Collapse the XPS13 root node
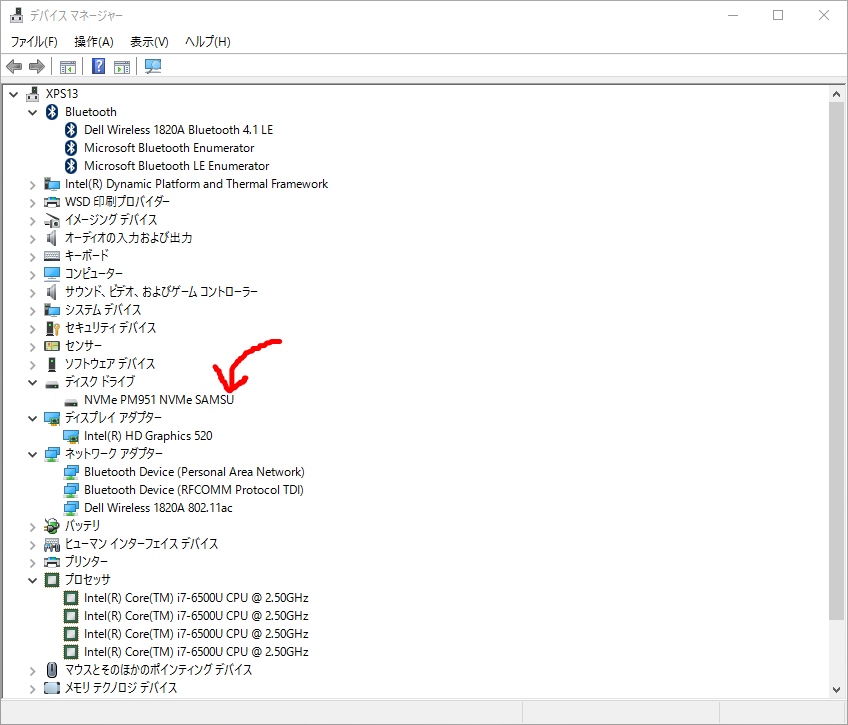Viewport: 848px width, 725px height. (14, 94)
